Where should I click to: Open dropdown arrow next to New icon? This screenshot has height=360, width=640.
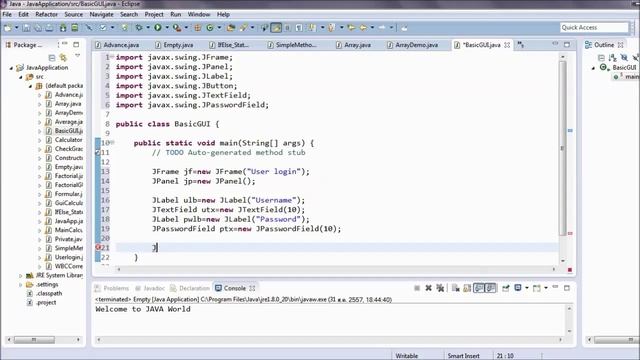(x=17, y=28)
